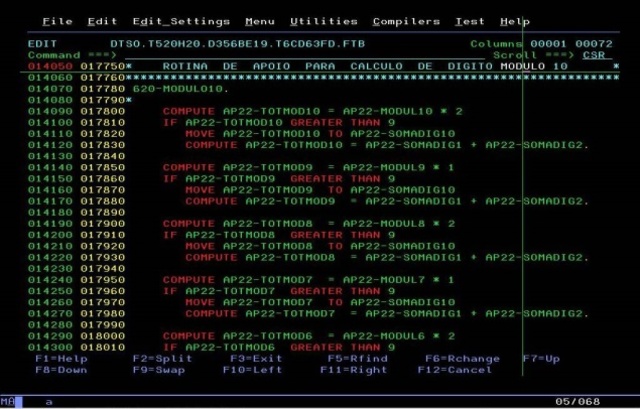This screenshot has width=640, height=409.
Task: Open the Menu menu item
Action: click(x=260, y=21)
